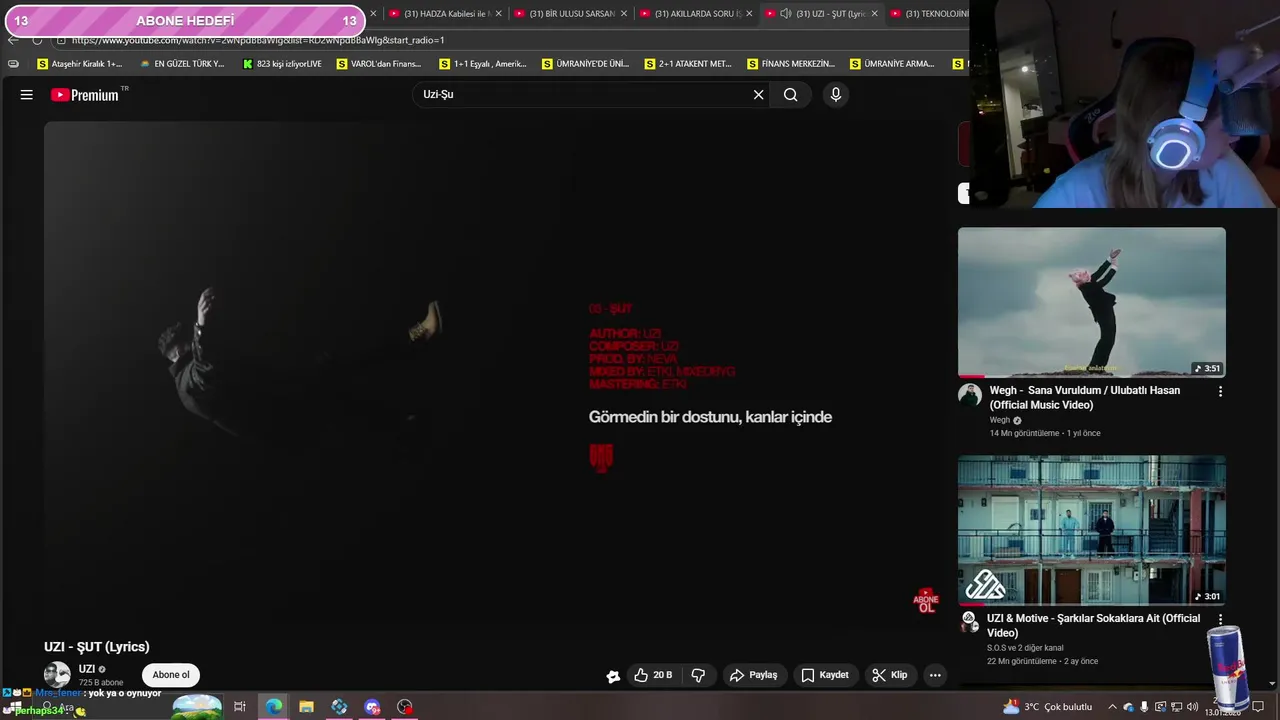Open the YouTube hamburger guide menu
This screenshot has width=1280, height=720.
tap(27, 95)
